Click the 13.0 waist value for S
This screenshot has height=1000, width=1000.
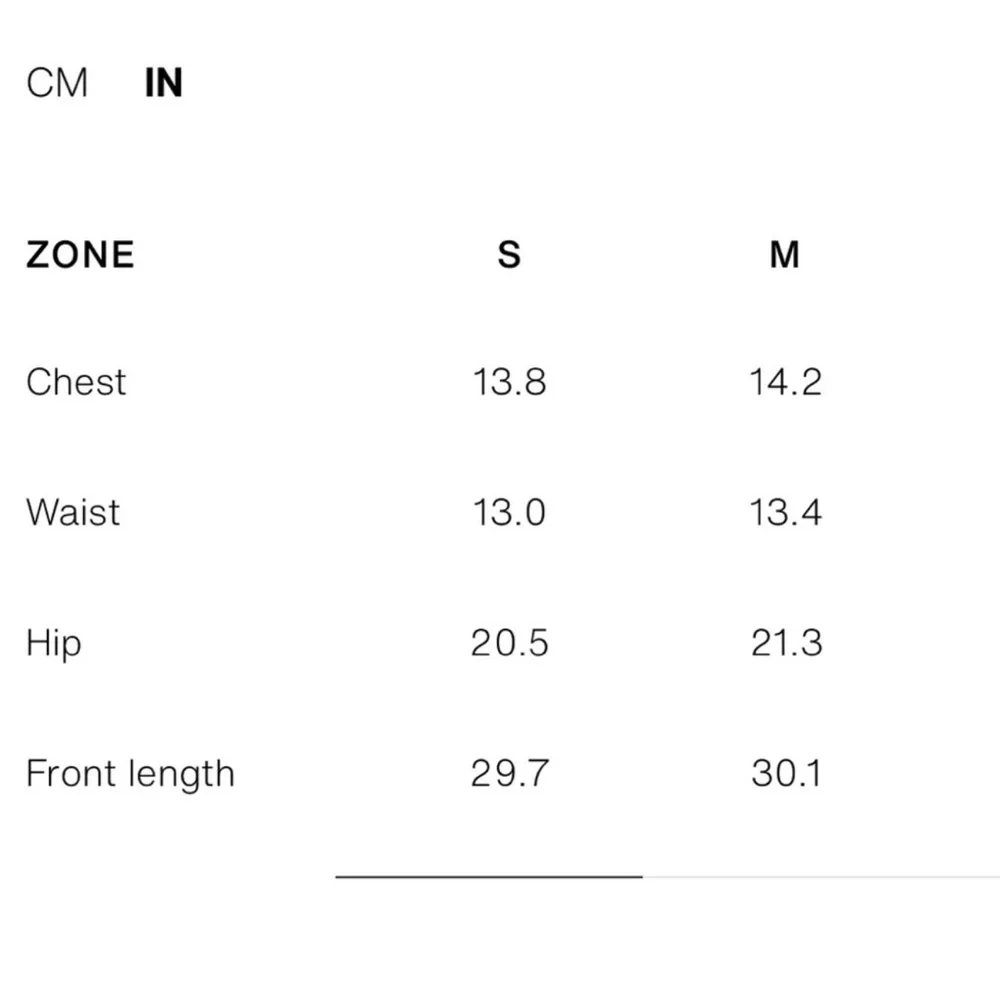(x=509, y=512)
